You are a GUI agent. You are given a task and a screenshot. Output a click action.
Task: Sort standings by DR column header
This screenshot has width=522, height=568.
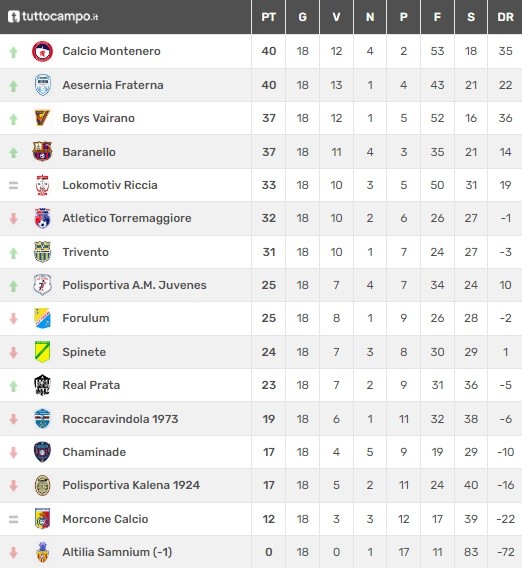505,17
